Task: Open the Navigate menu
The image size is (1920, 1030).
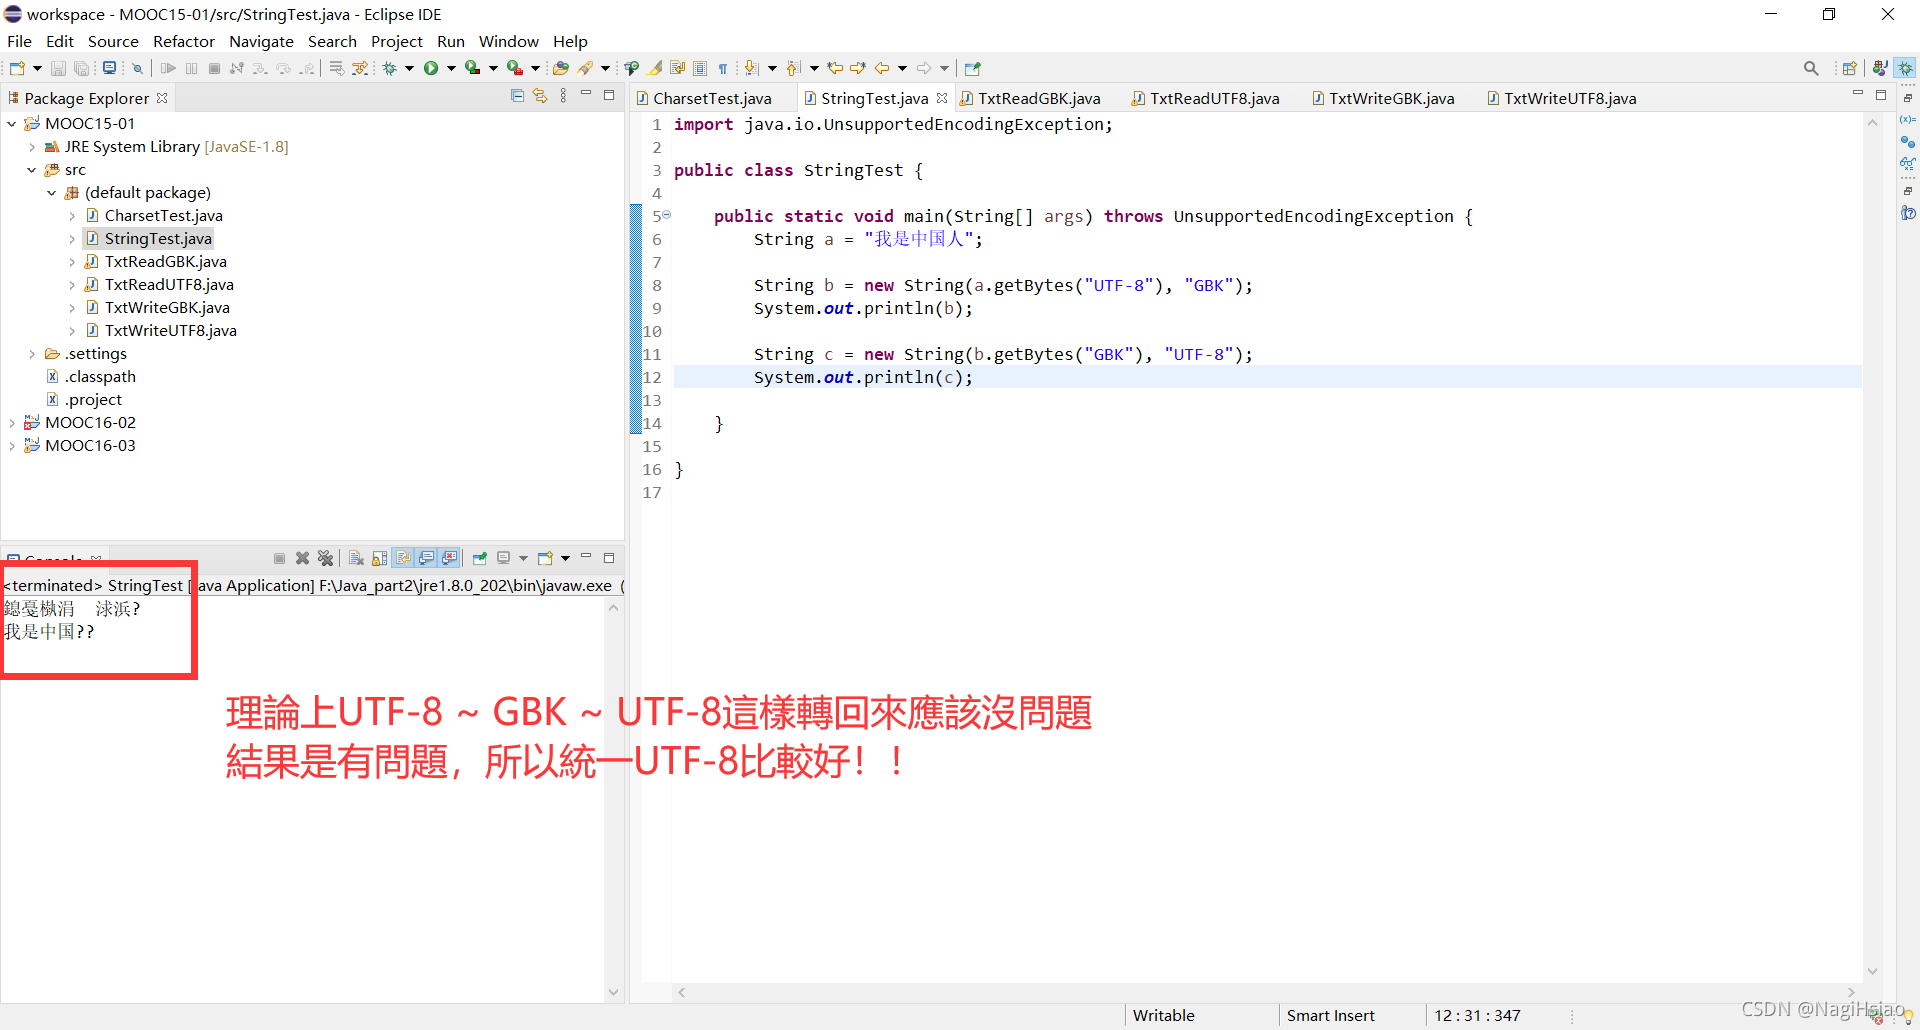Action: coord(261,41)
